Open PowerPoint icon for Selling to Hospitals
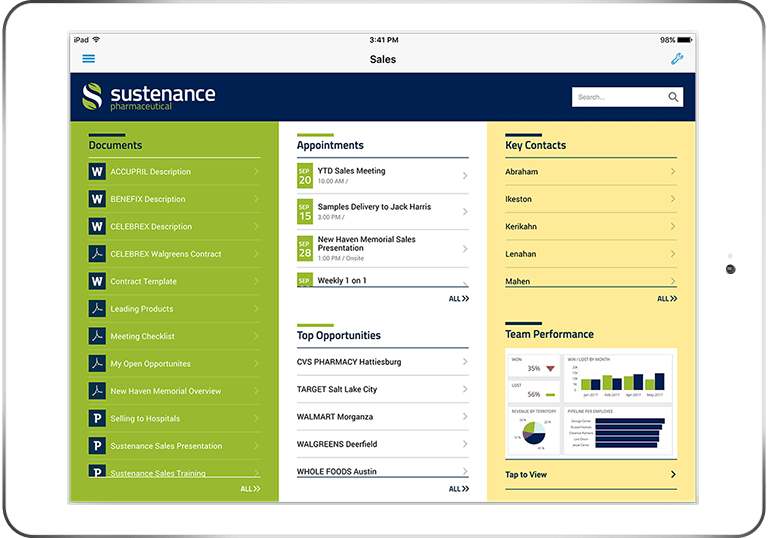 click(x=97, y=418)
